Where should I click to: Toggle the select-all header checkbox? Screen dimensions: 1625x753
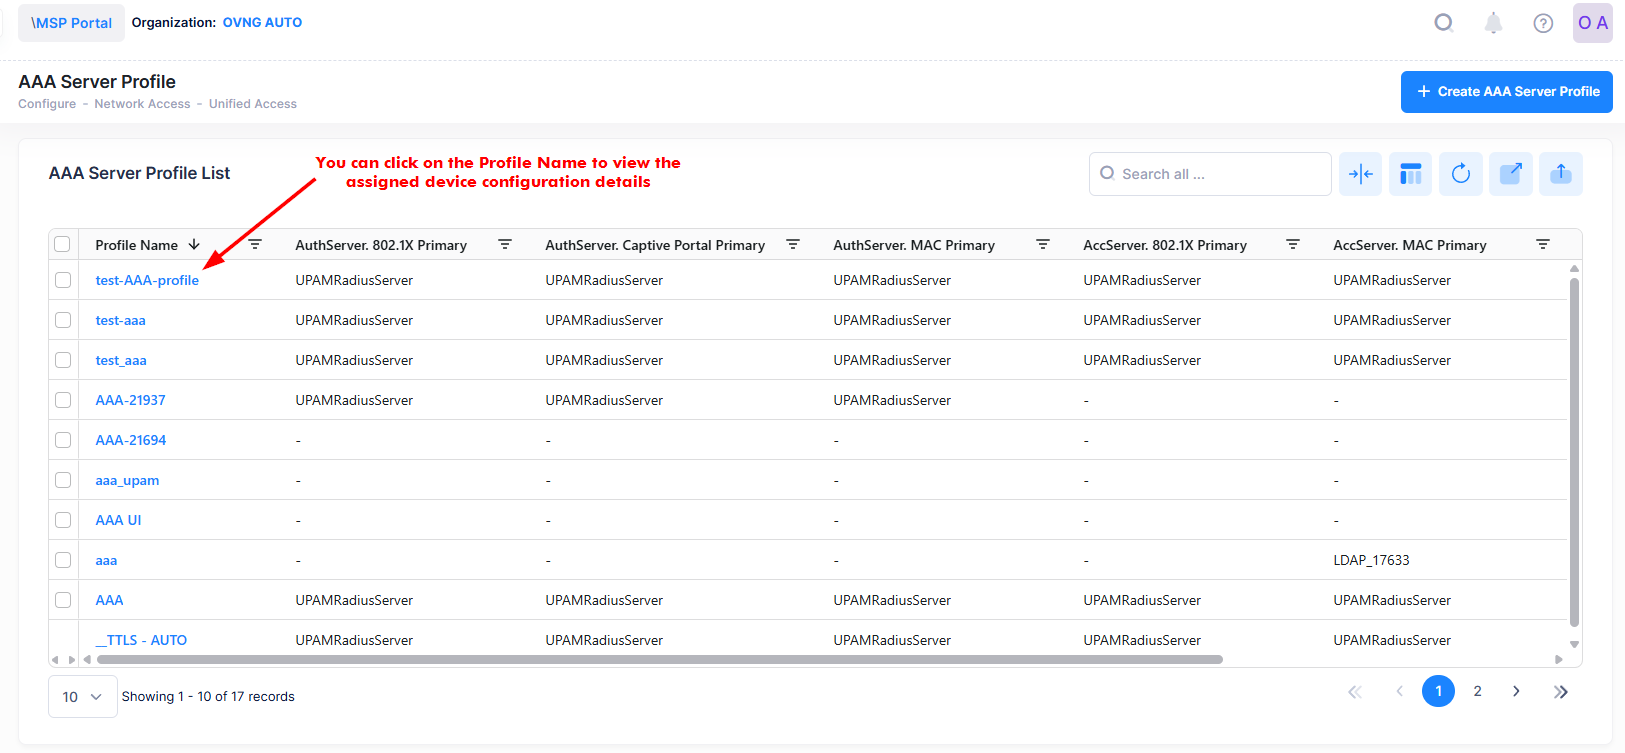[x=63, y=244]
